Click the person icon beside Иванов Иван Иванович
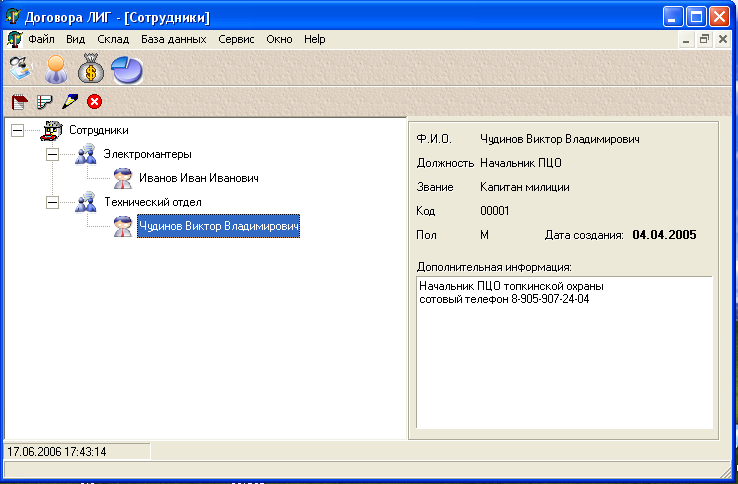The height and width of the screenshot is (484, 738). 123,178
